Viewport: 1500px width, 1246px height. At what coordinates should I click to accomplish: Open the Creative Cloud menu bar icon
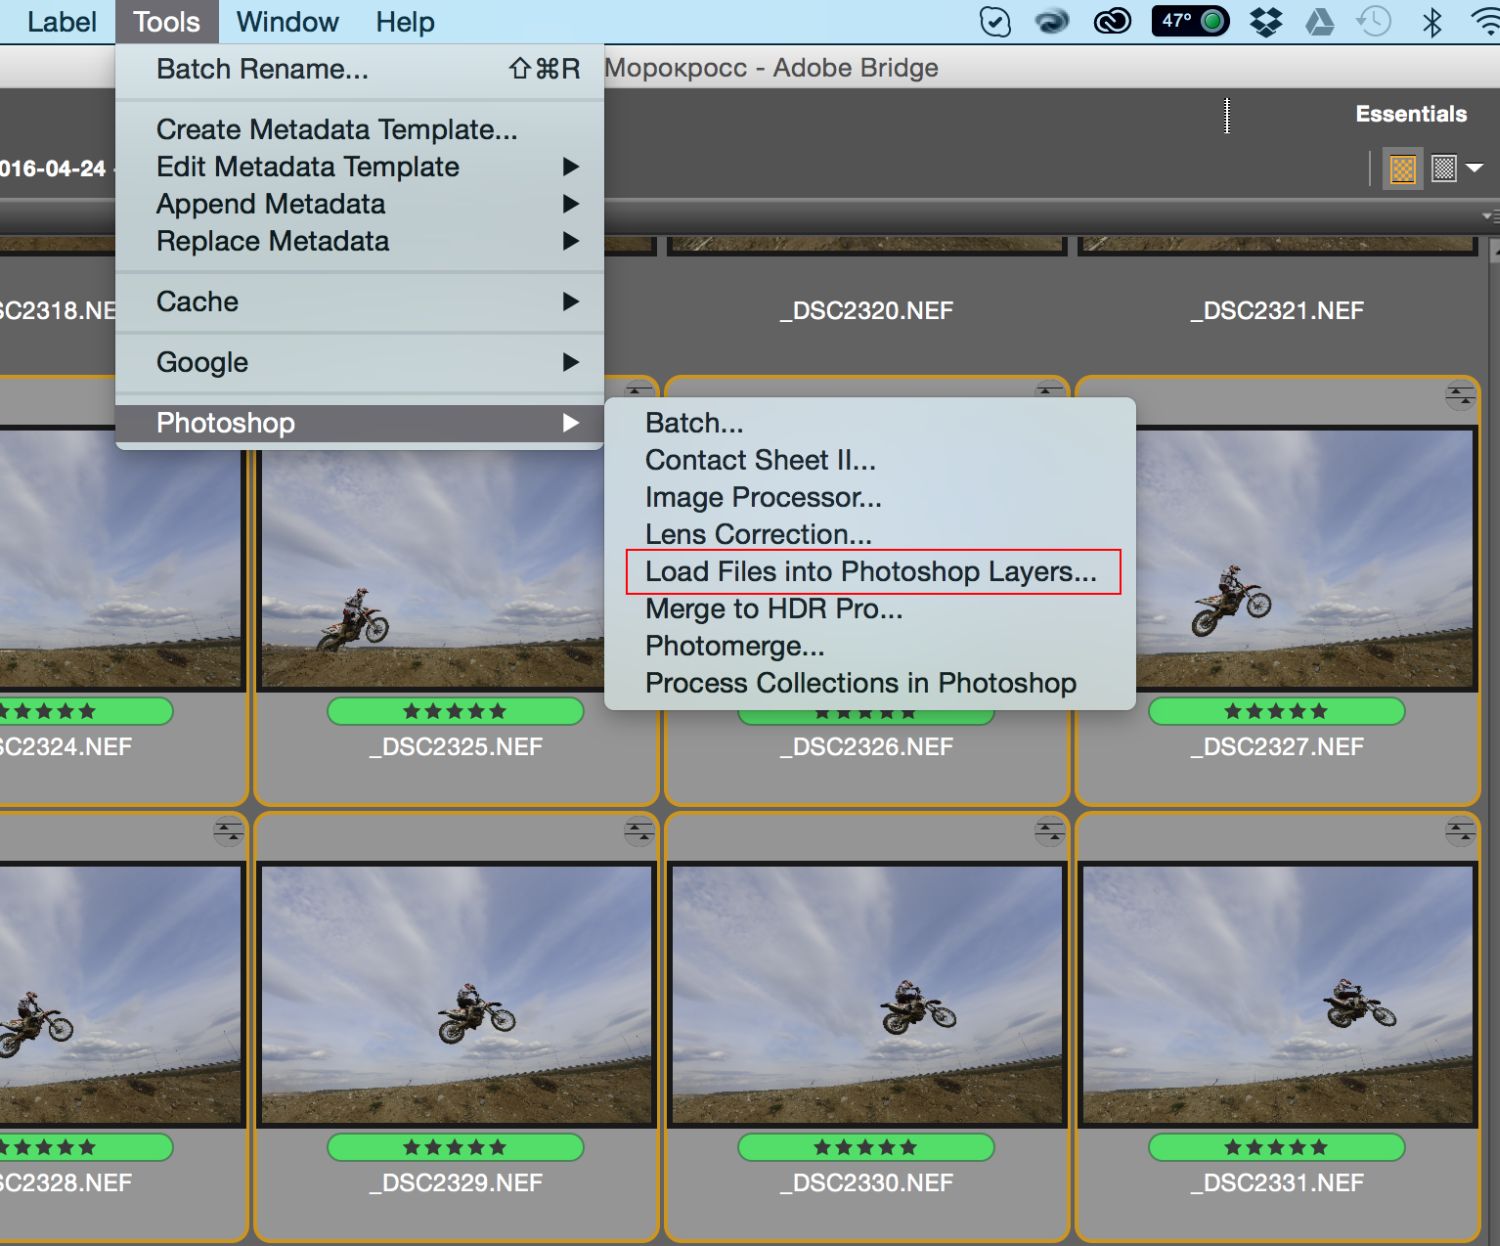pyautogui.click(x=1112, y=21)
